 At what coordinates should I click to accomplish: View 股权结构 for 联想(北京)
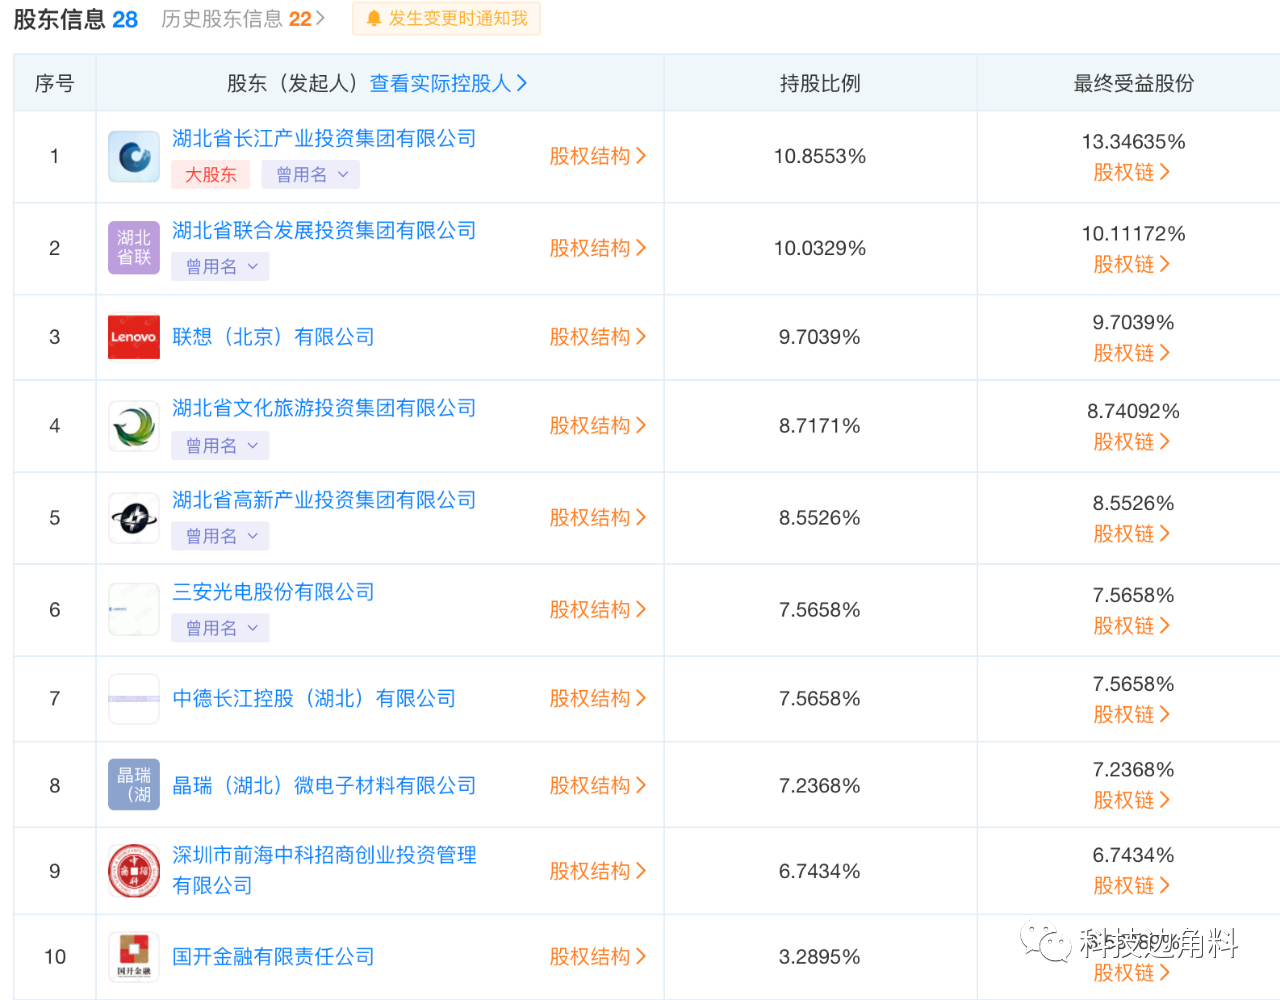[598, 337]
